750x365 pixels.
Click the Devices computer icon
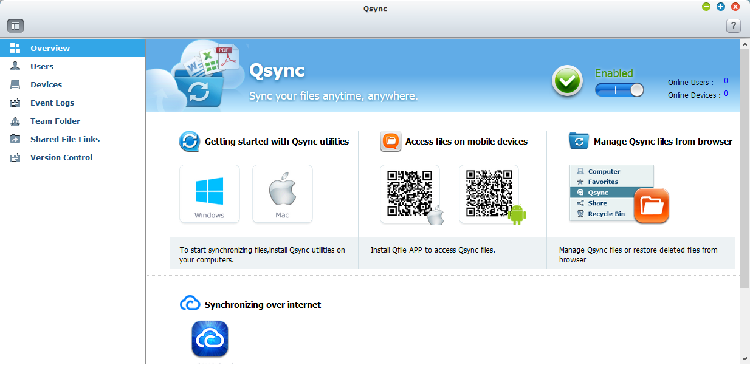15,85
